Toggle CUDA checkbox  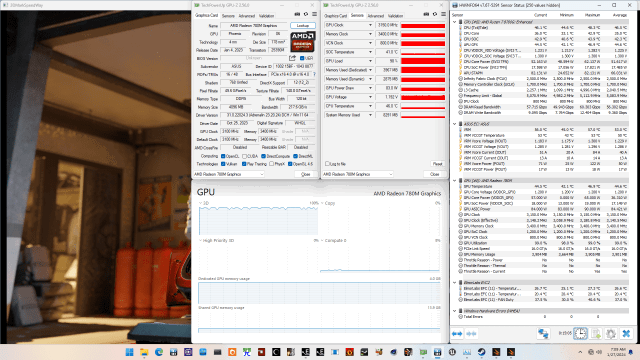pyautogui.click(x=244, y=156)
